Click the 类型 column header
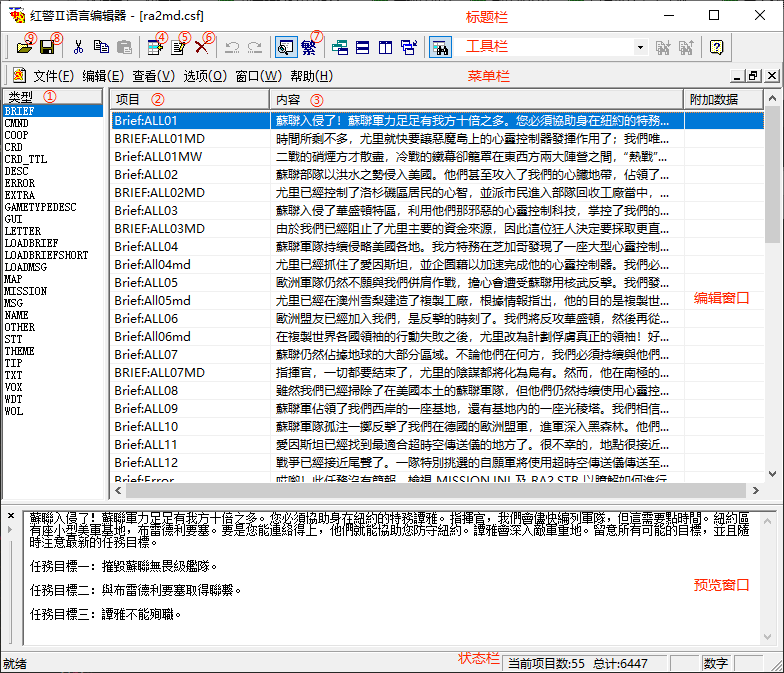This screenshot has width=784, height=673. coord(52,96)
